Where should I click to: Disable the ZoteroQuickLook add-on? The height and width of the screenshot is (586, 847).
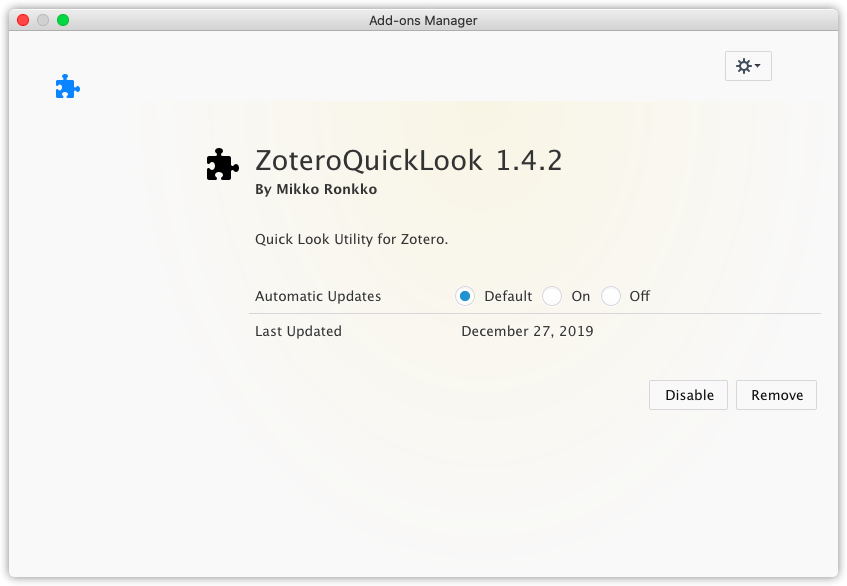click(x=688, y=395)
